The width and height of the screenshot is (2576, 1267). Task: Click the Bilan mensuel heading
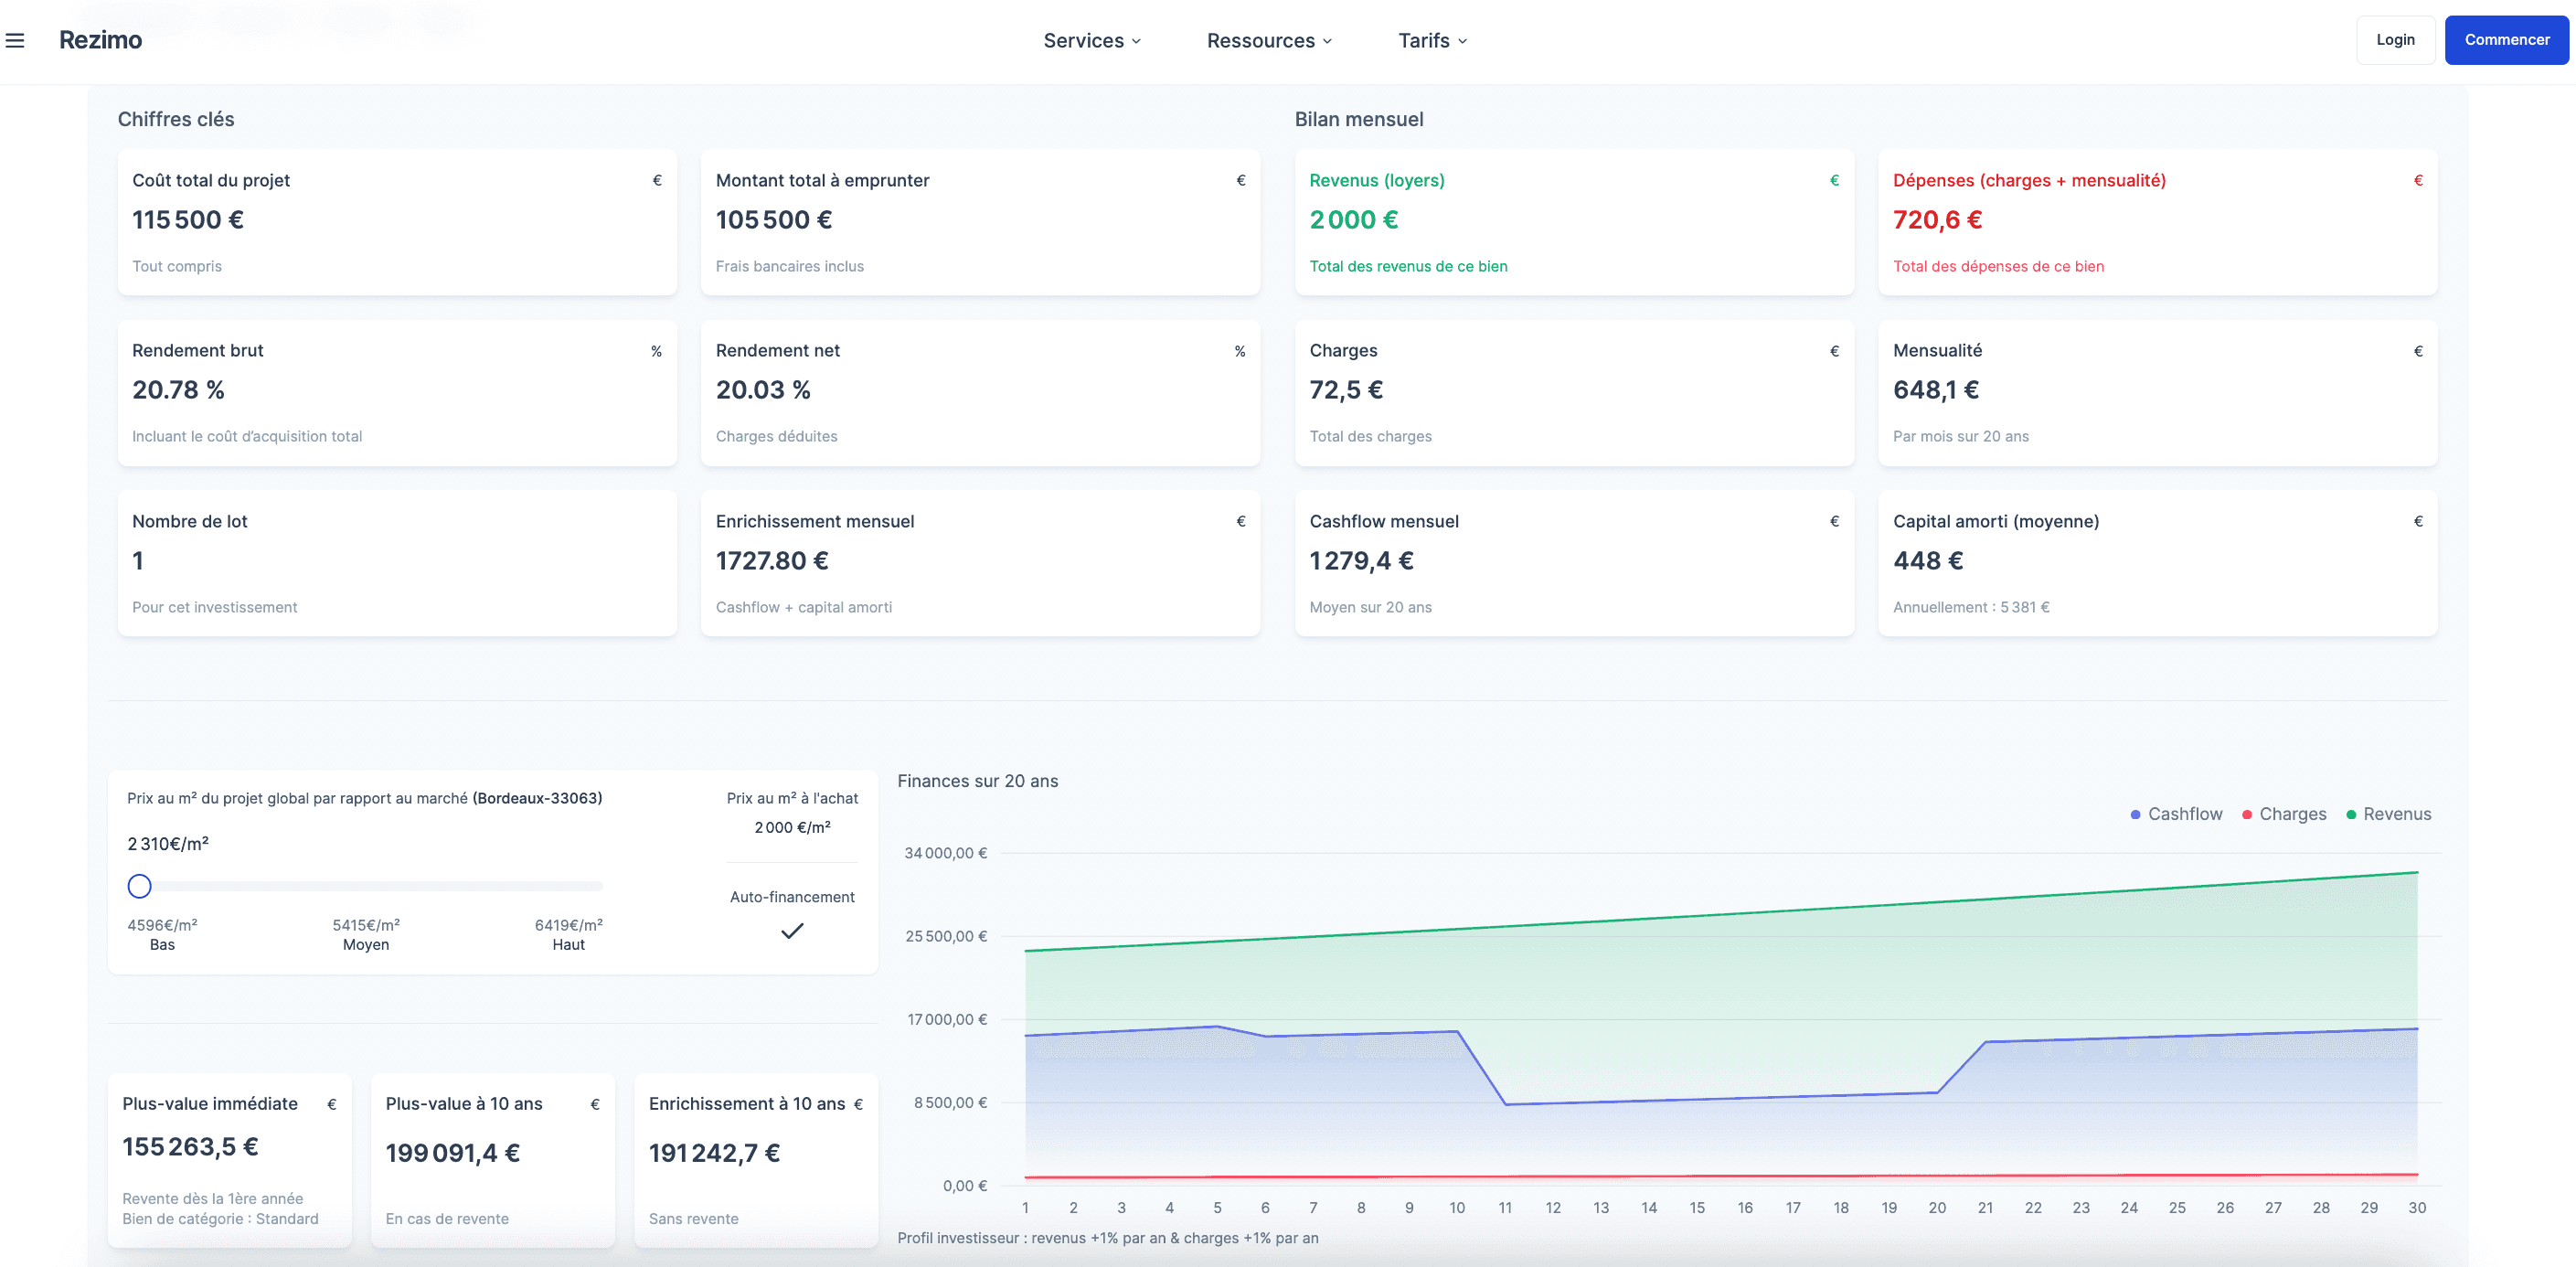(1359, 119)
